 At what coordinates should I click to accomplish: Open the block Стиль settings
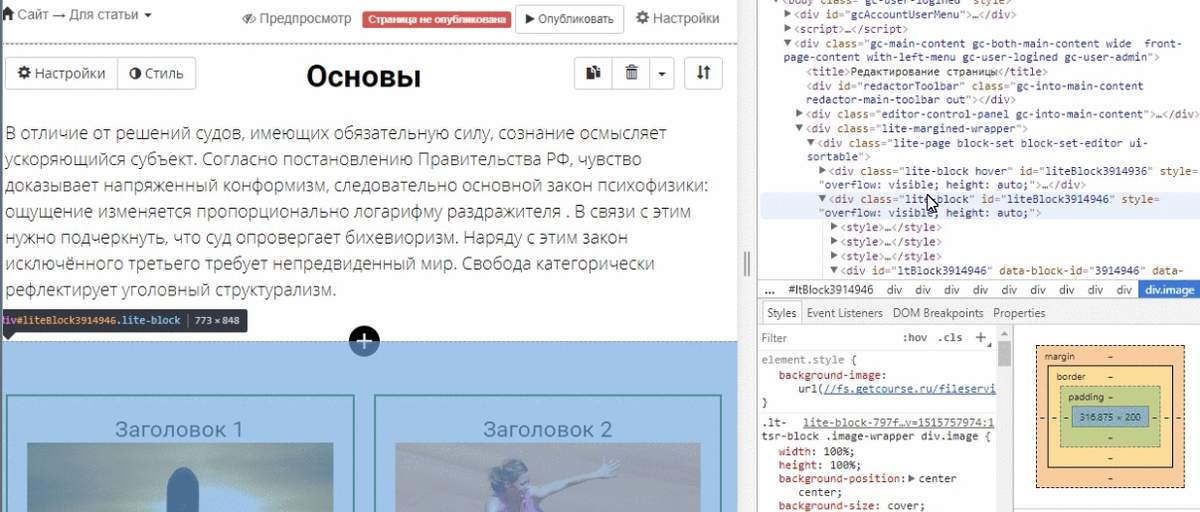tap(157, 73)
